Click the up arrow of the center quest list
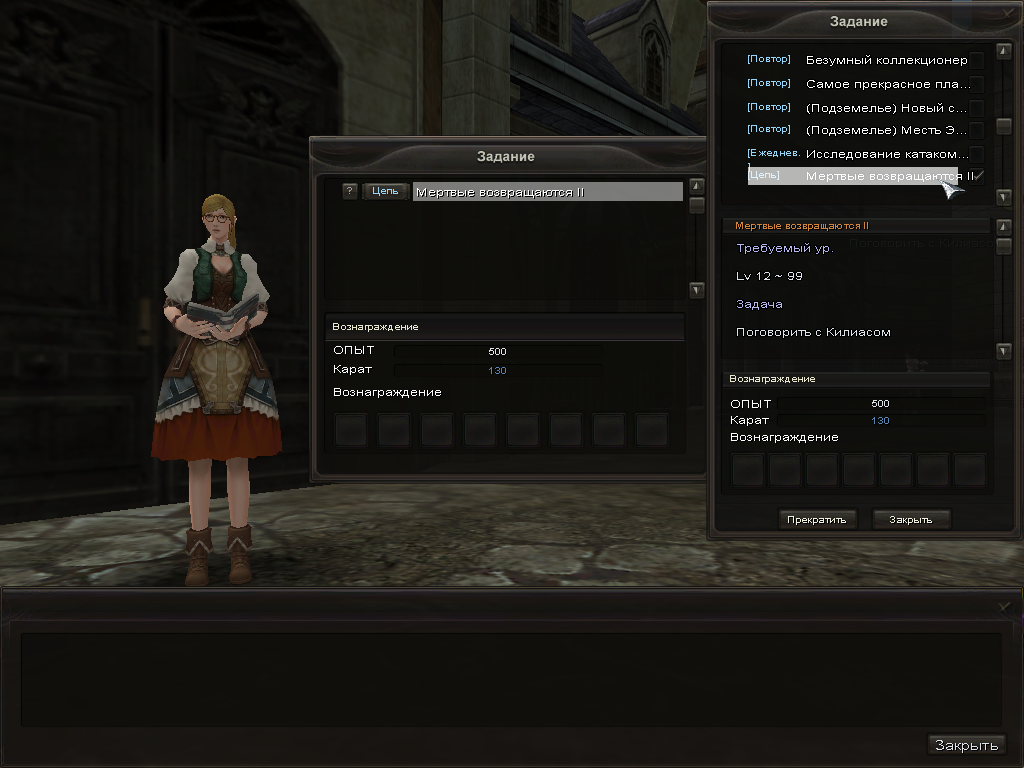The height and width of the screenshot is (768, 1024). click(697, 186)
